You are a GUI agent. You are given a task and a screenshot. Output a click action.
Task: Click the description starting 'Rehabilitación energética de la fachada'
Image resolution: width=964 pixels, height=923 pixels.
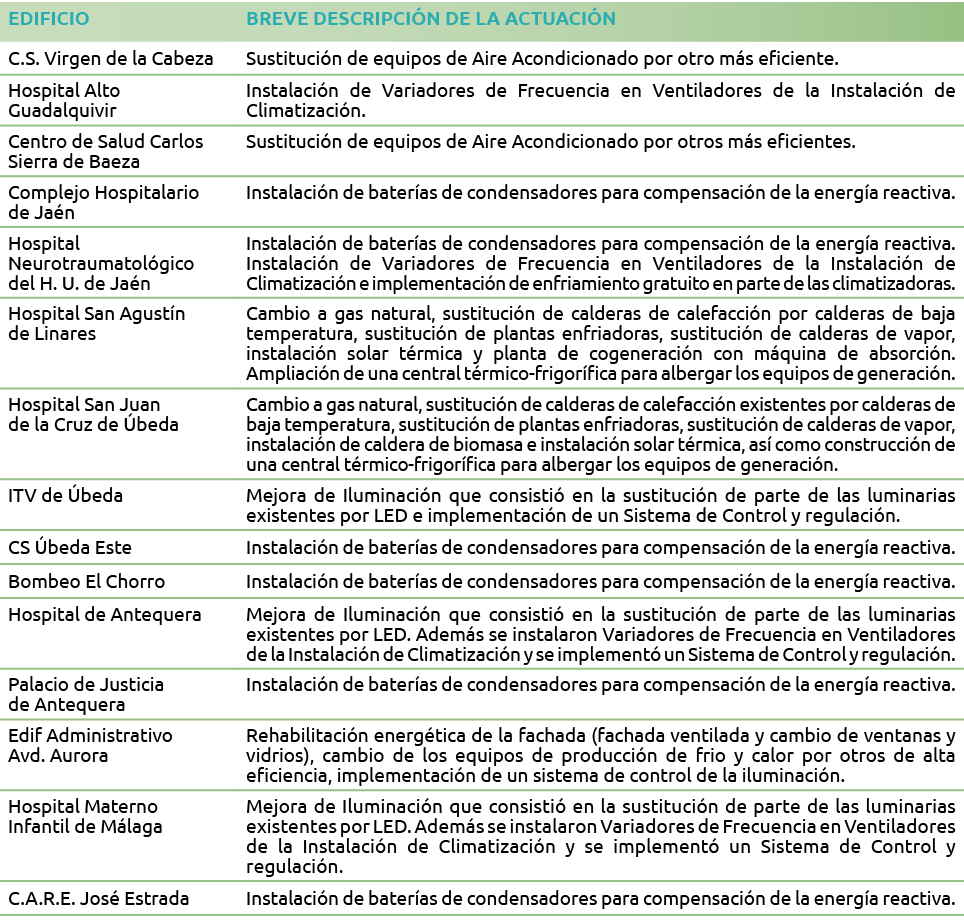(x=600, y=755)
